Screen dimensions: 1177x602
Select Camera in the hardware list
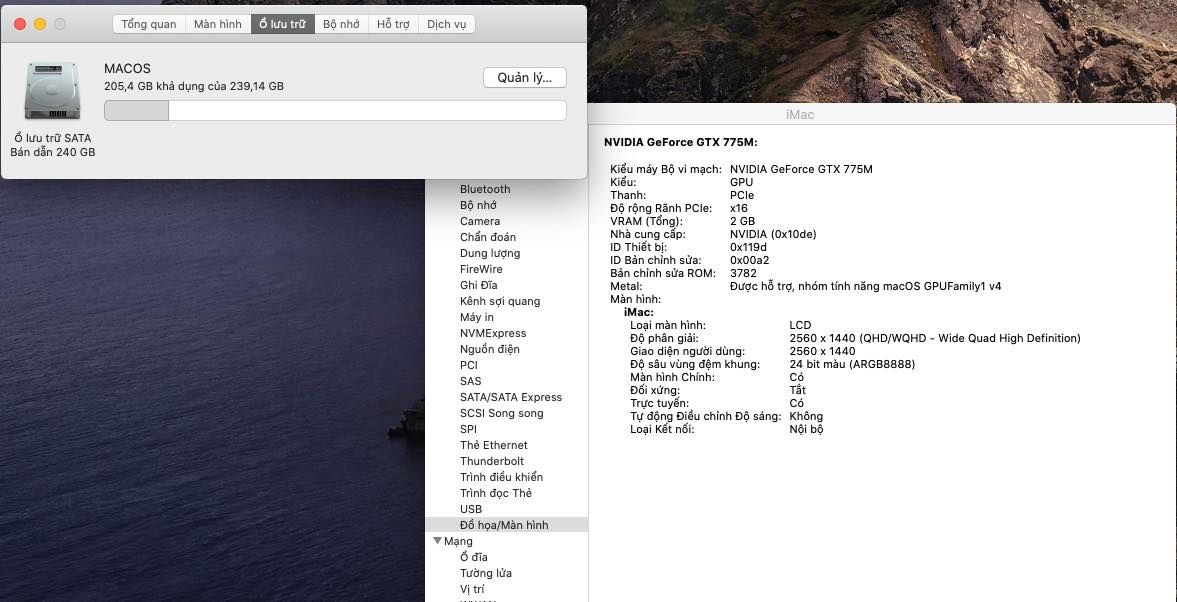point(480,221)
